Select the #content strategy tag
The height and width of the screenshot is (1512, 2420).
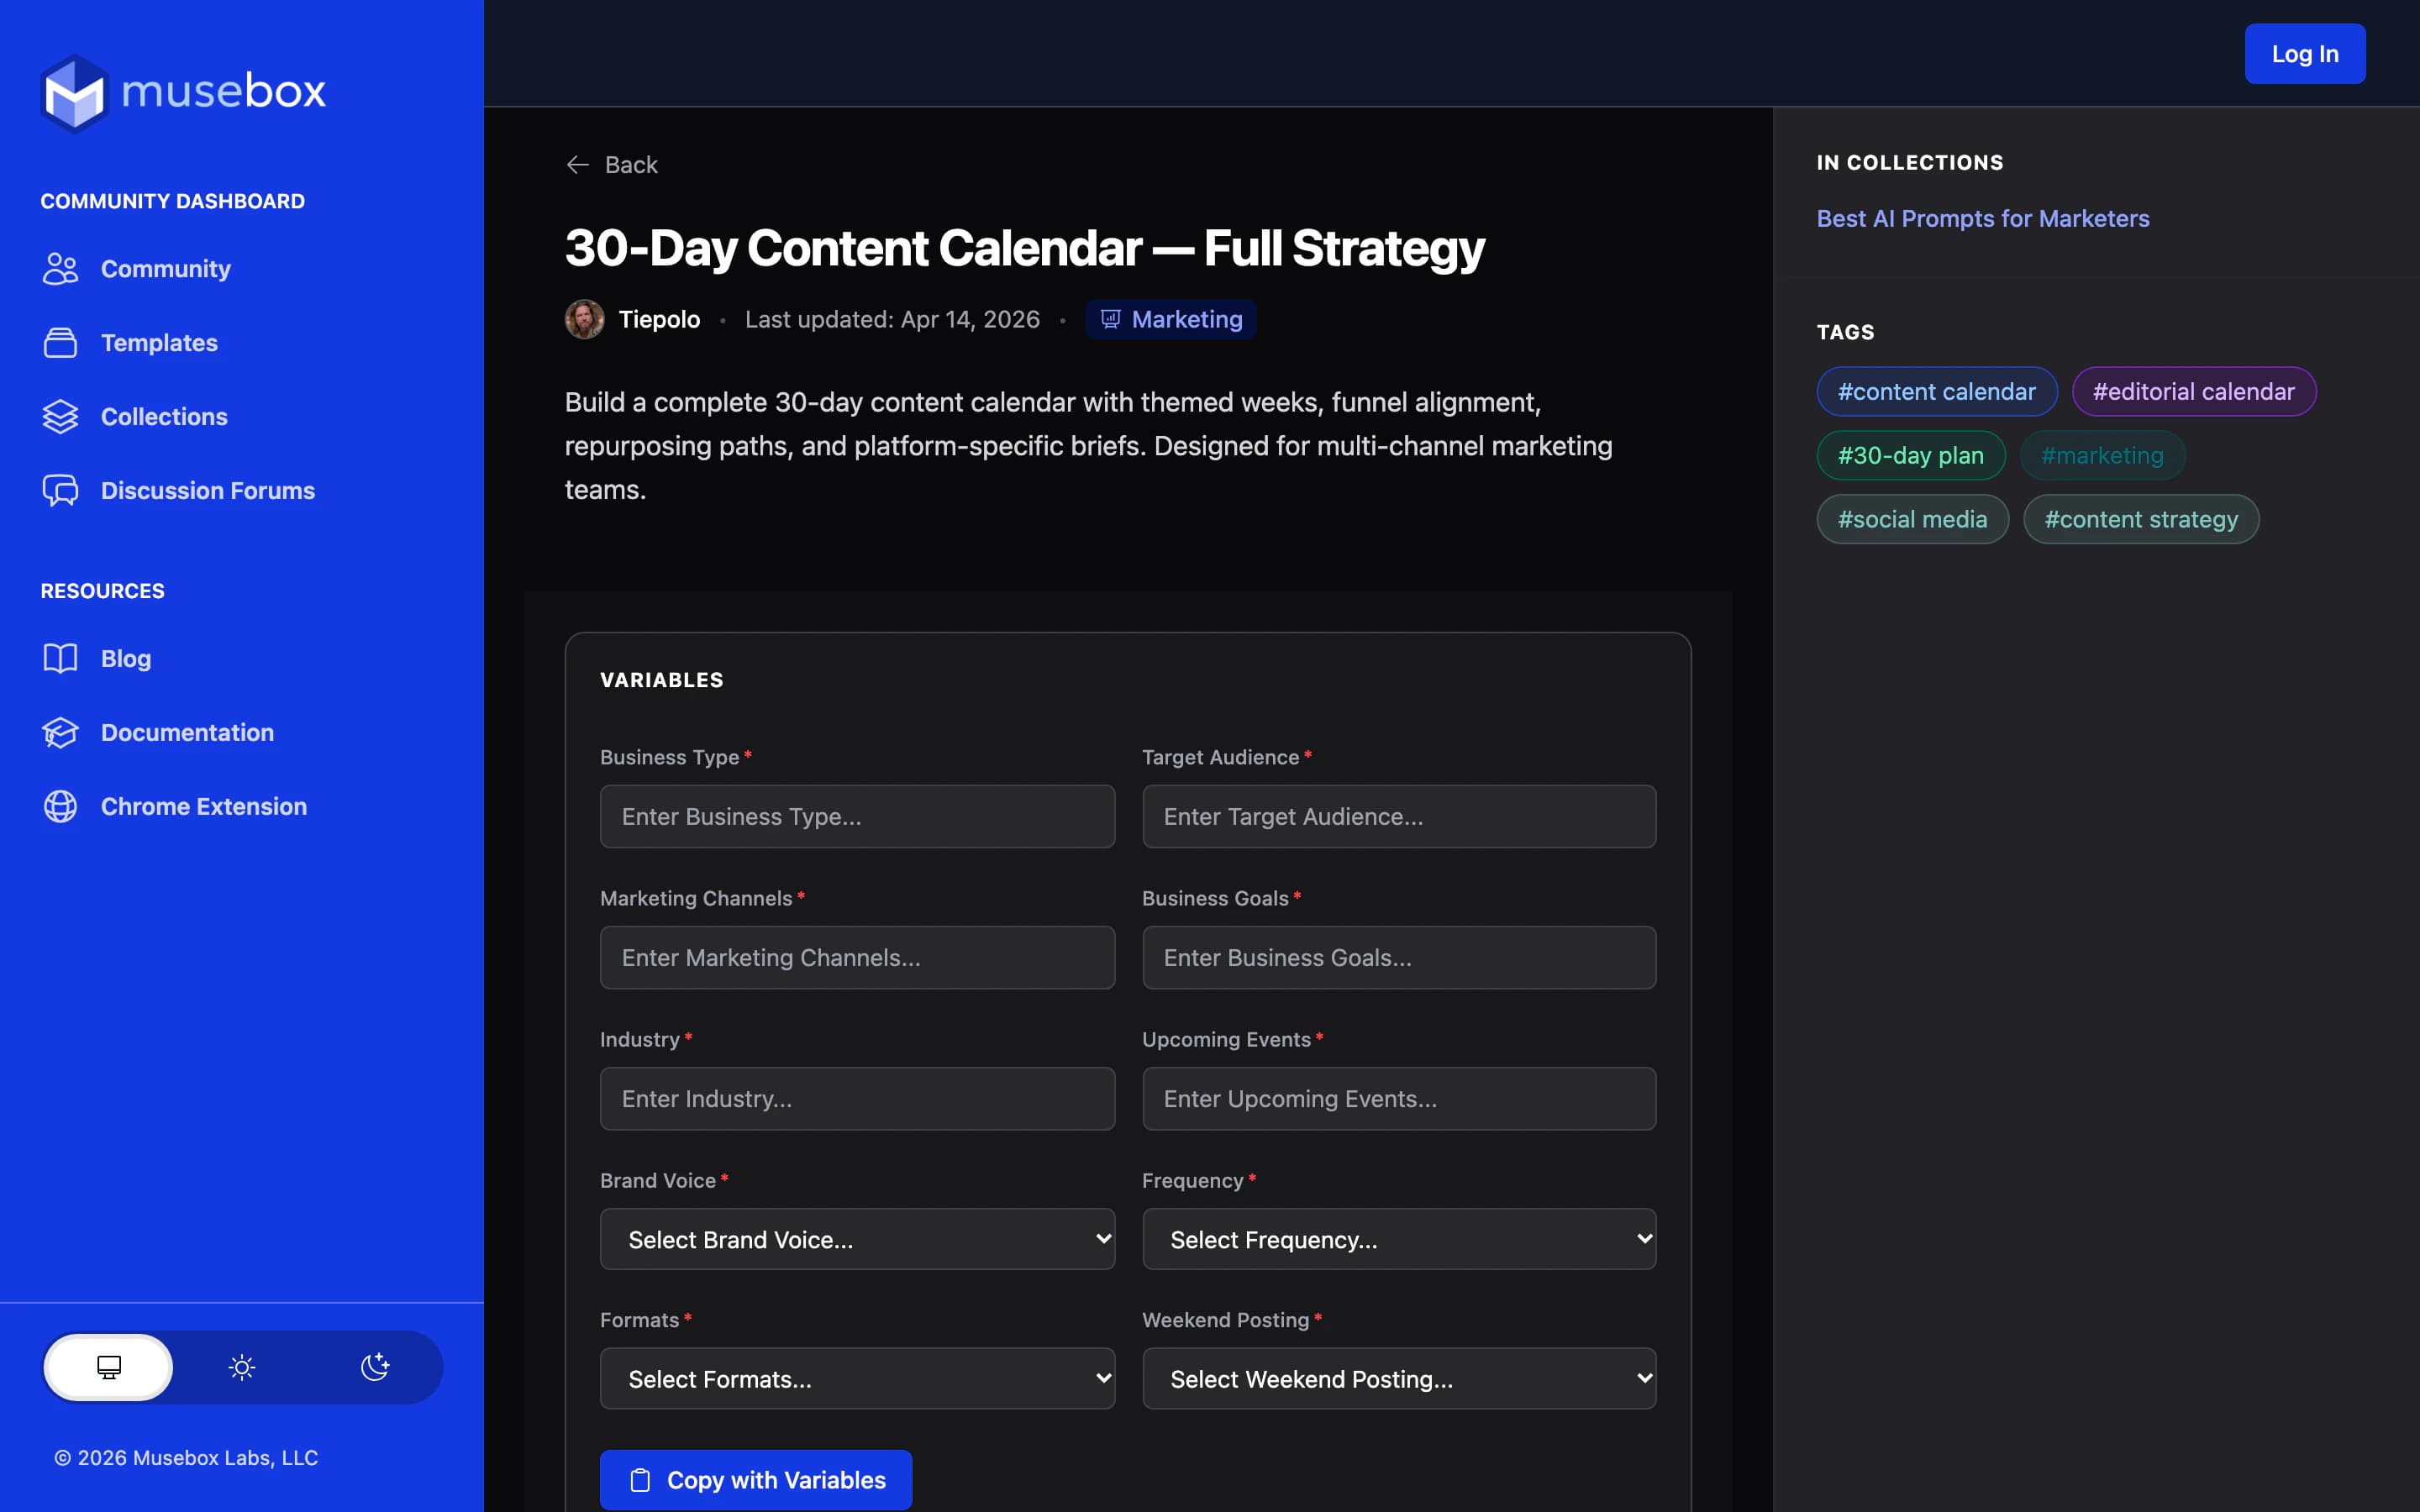pyautogui.click(x=2140, y=520)
